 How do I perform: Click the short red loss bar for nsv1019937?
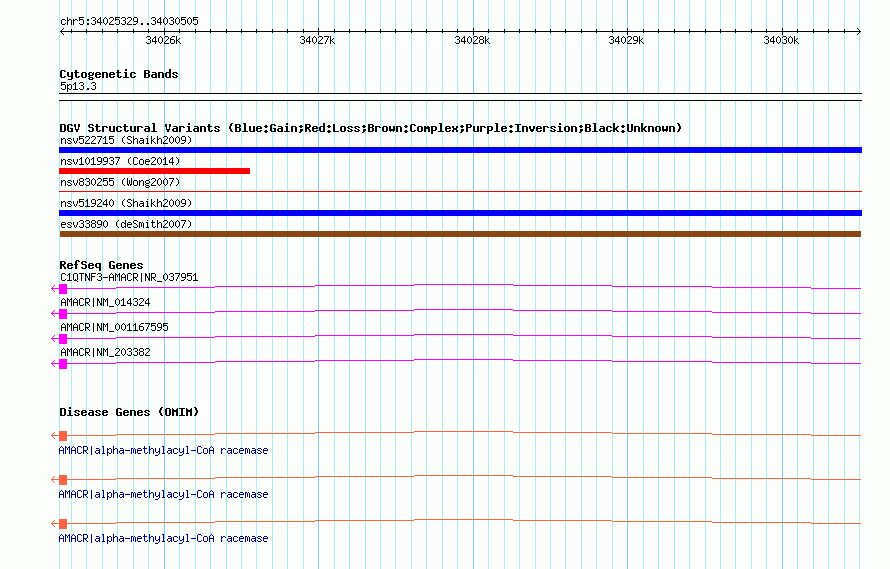tap(154, 171)
